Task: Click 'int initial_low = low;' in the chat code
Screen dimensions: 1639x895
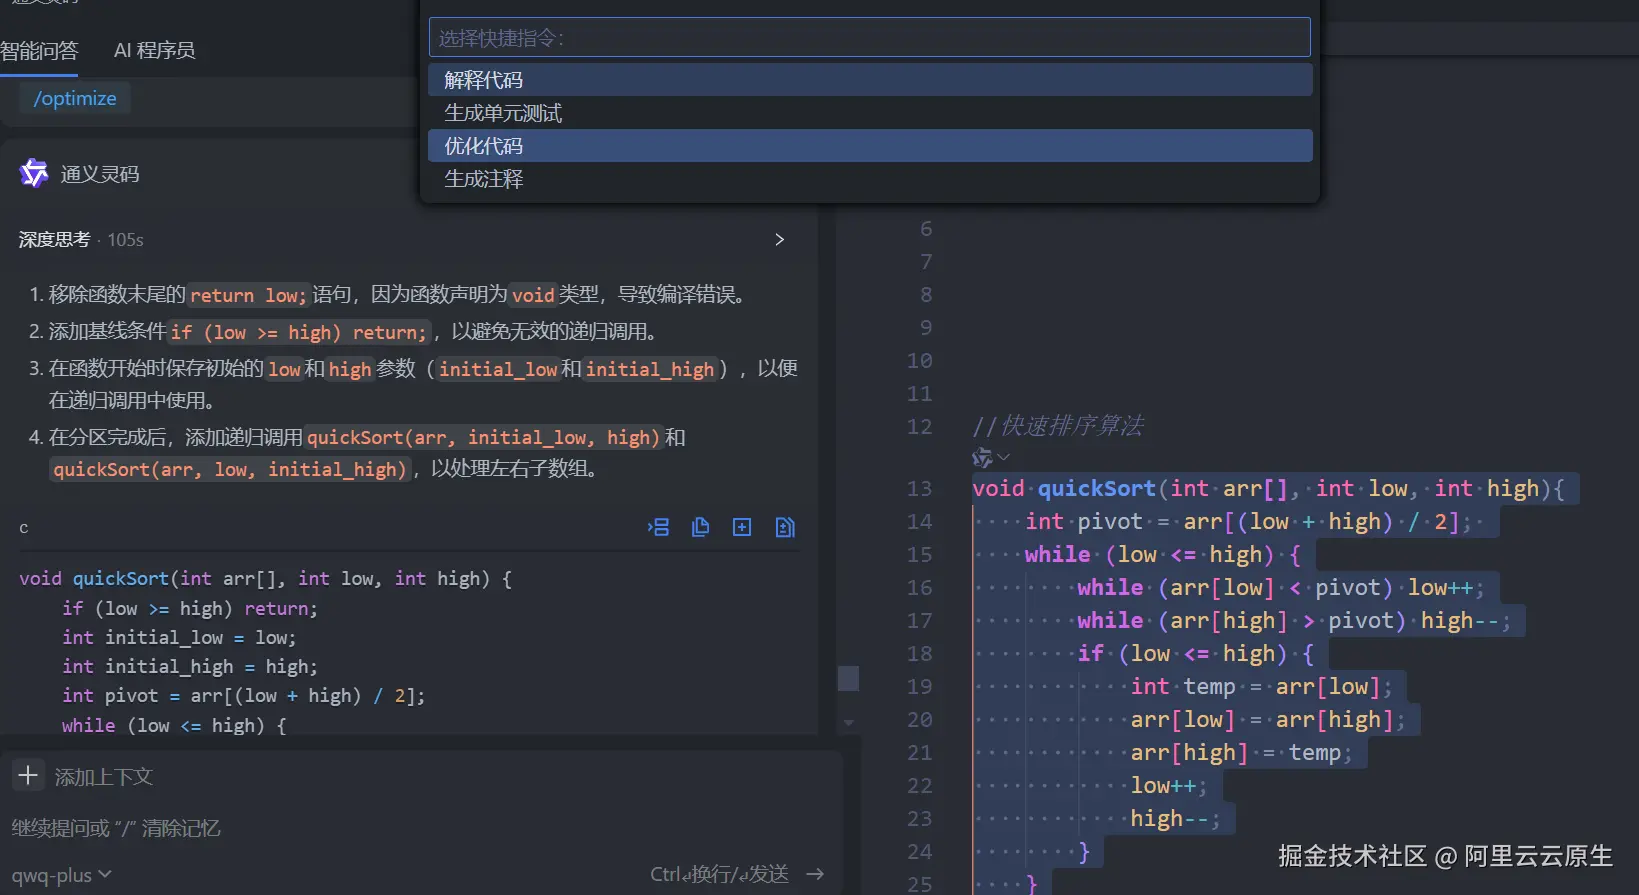Action: [179, 638]
